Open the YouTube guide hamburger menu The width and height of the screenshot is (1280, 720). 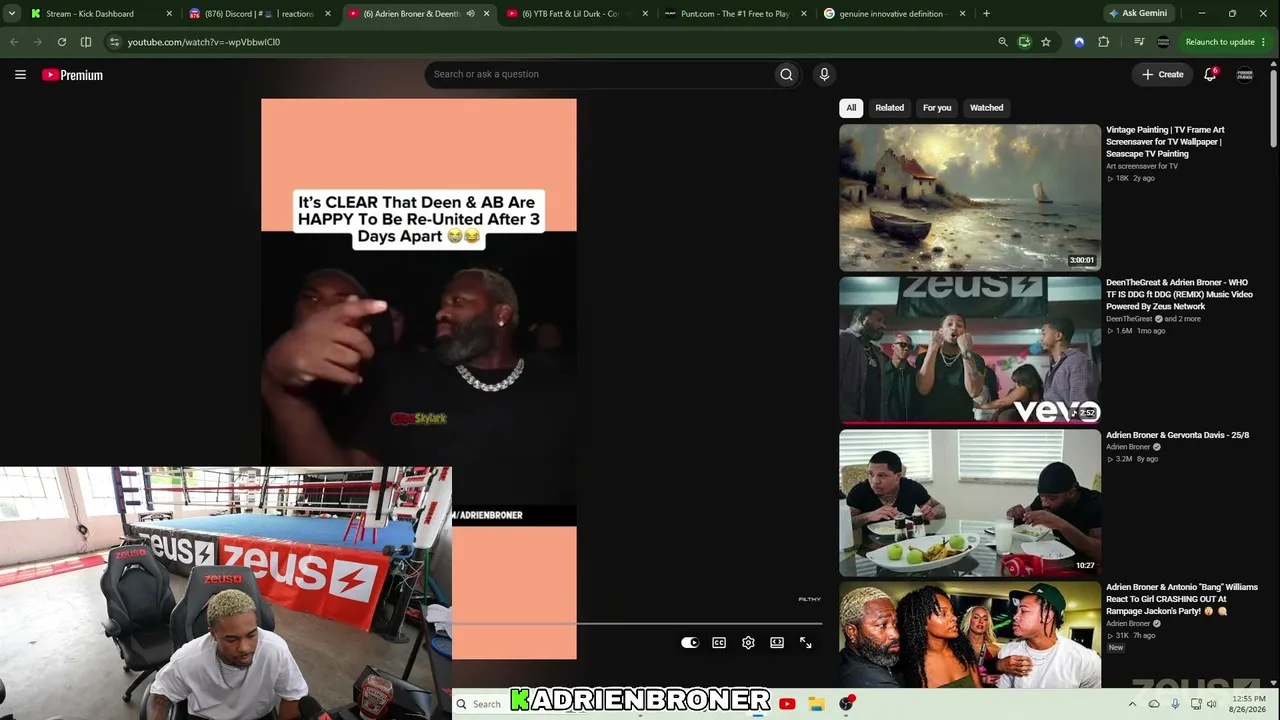[20, 74]
